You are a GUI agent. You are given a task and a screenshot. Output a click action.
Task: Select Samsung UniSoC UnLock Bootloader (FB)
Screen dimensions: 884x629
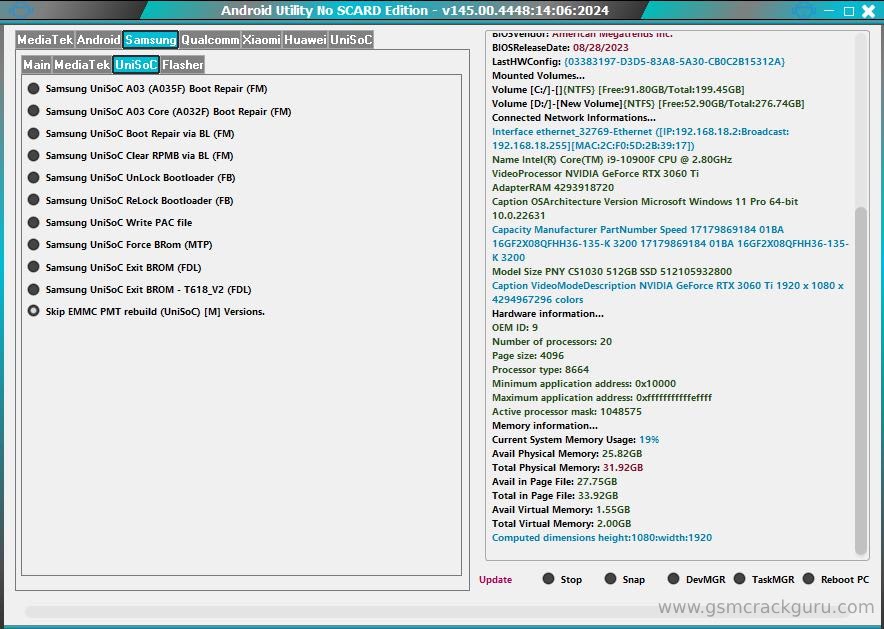pos(131,178)
